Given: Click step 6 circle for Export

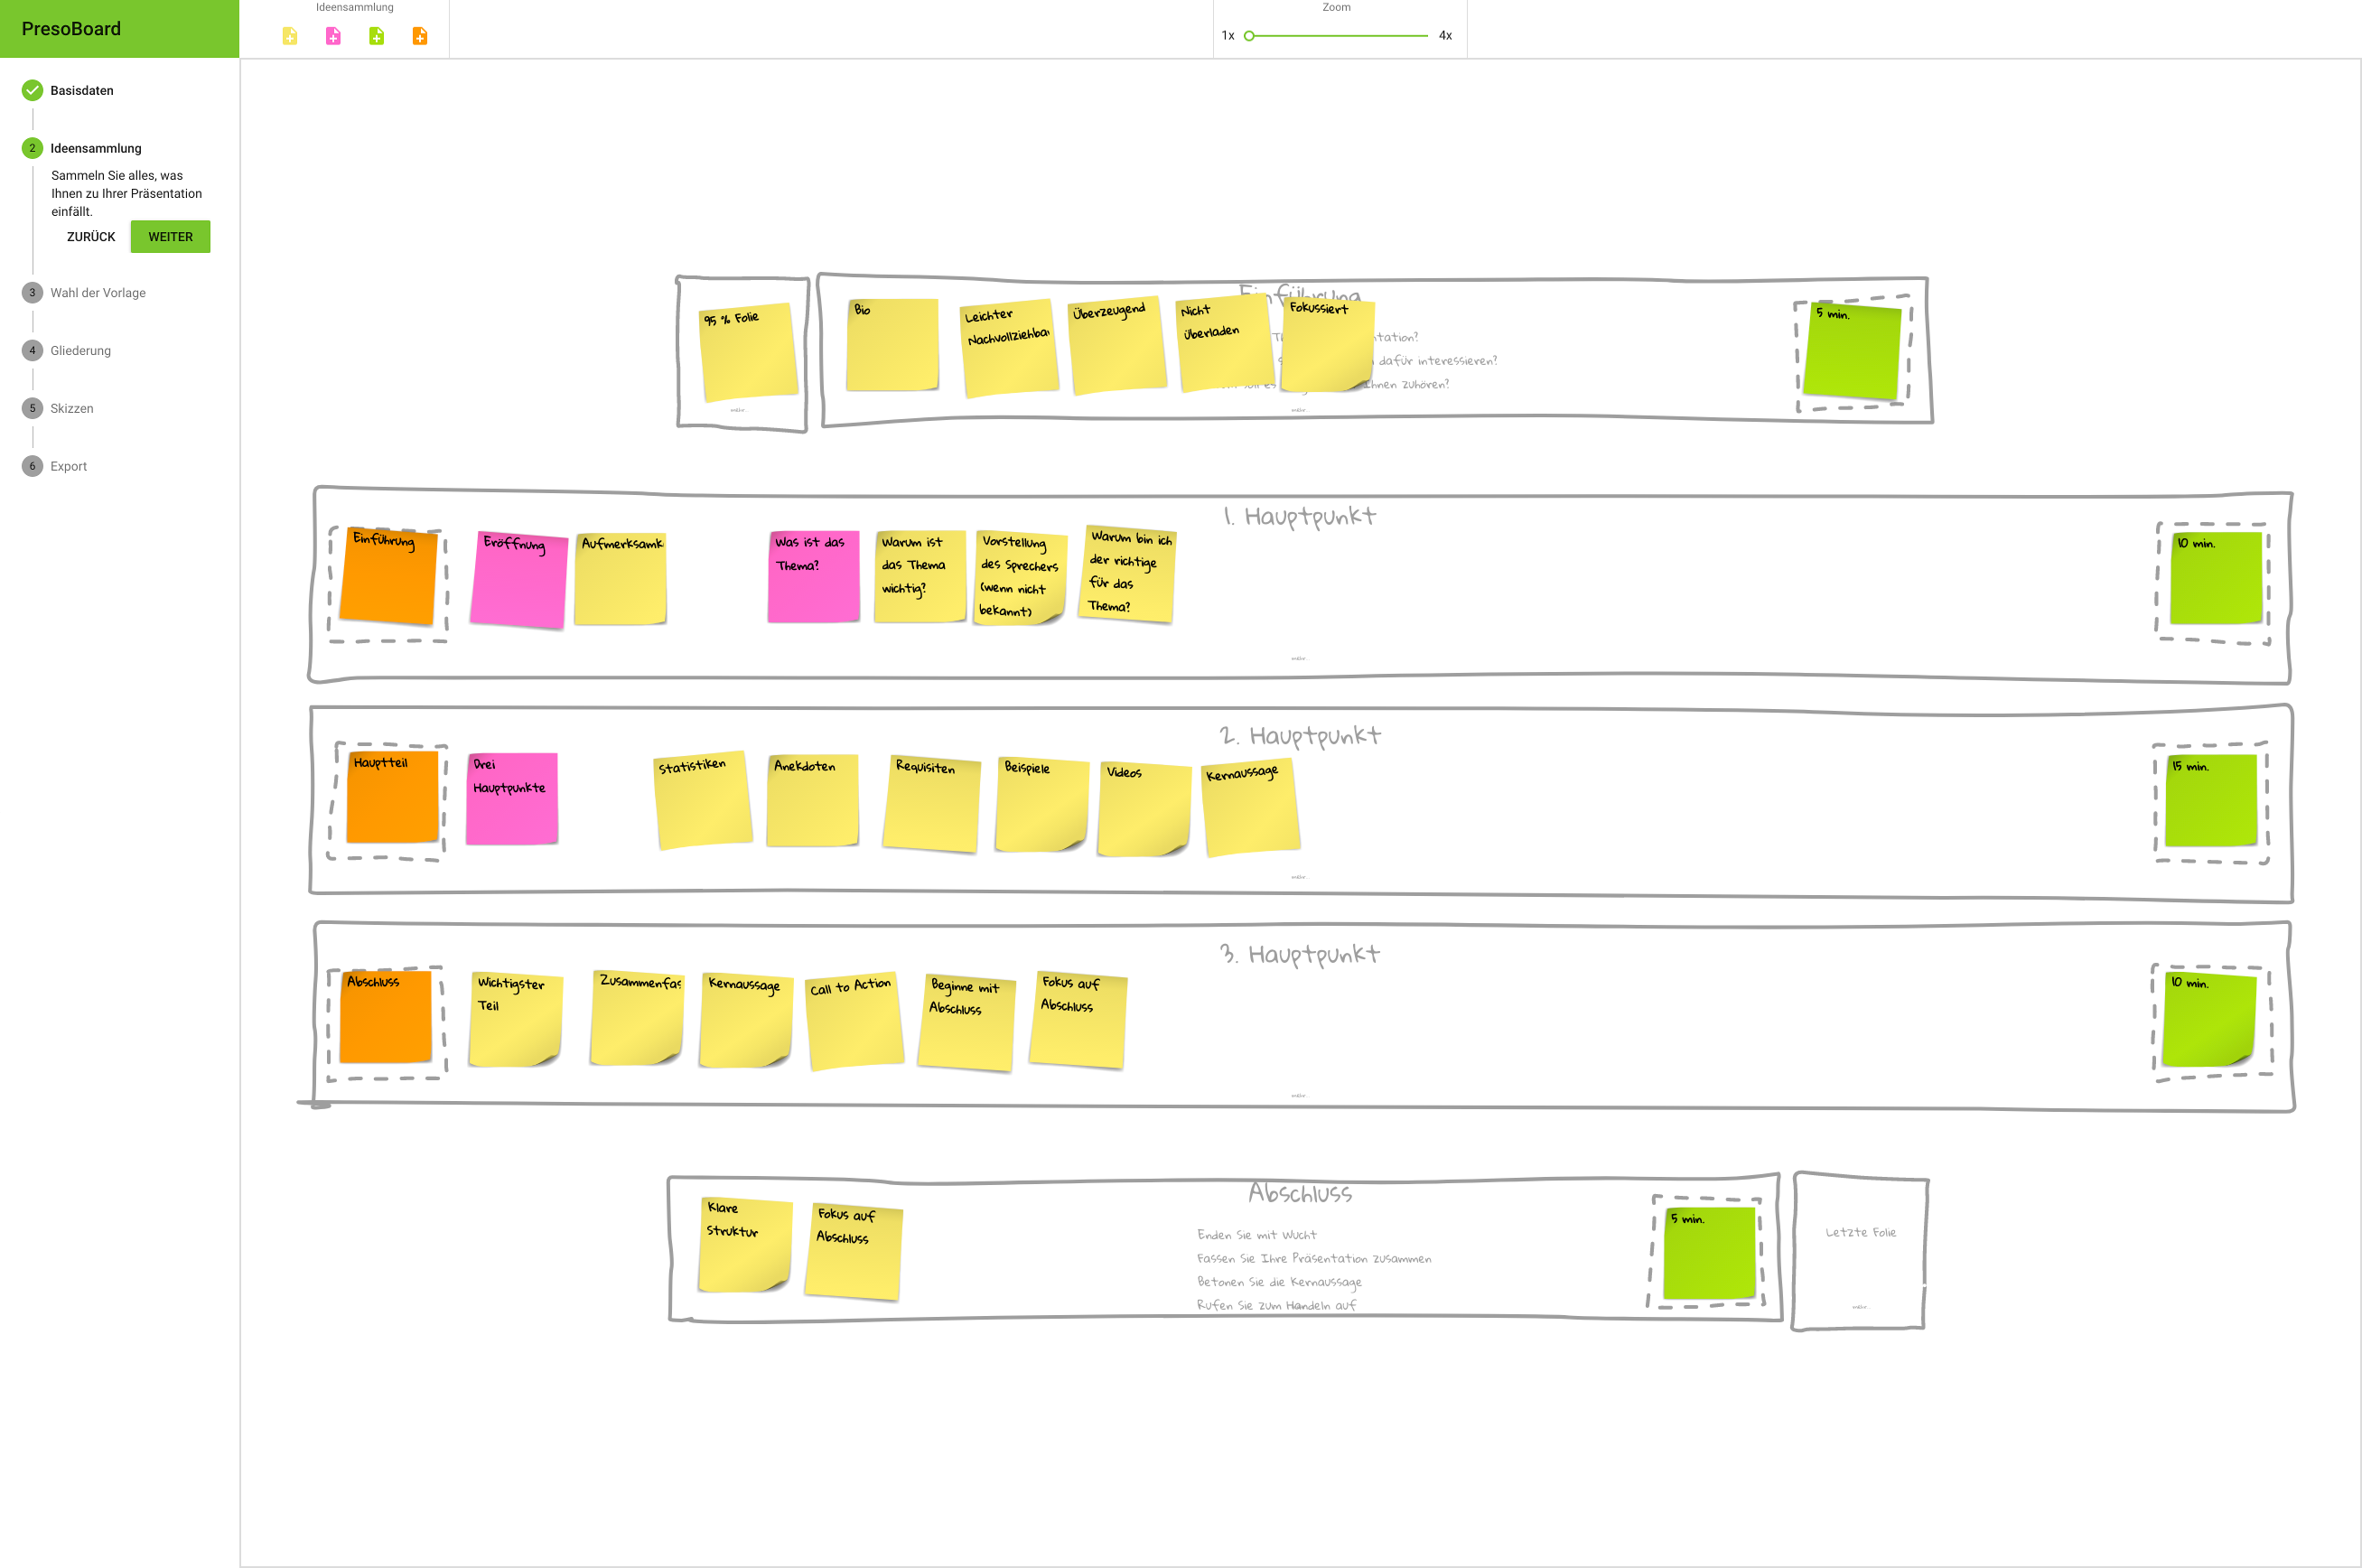Looking at the screenshot, I should (x=32, y=466).
